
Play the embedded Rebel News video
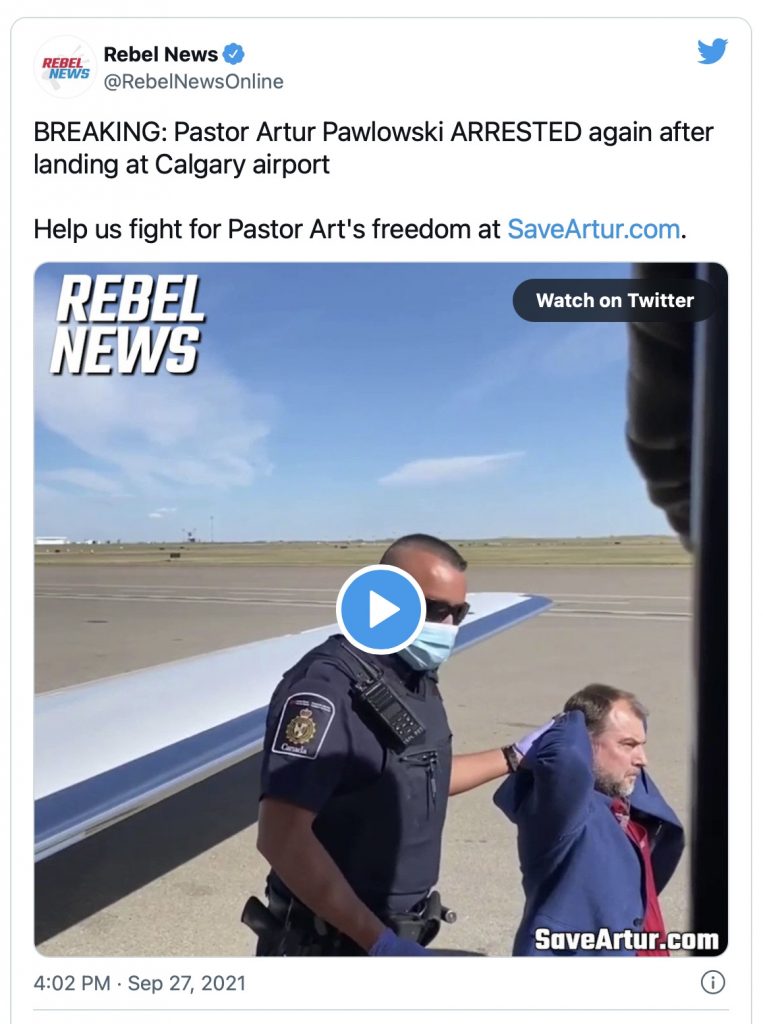[381, 609]
